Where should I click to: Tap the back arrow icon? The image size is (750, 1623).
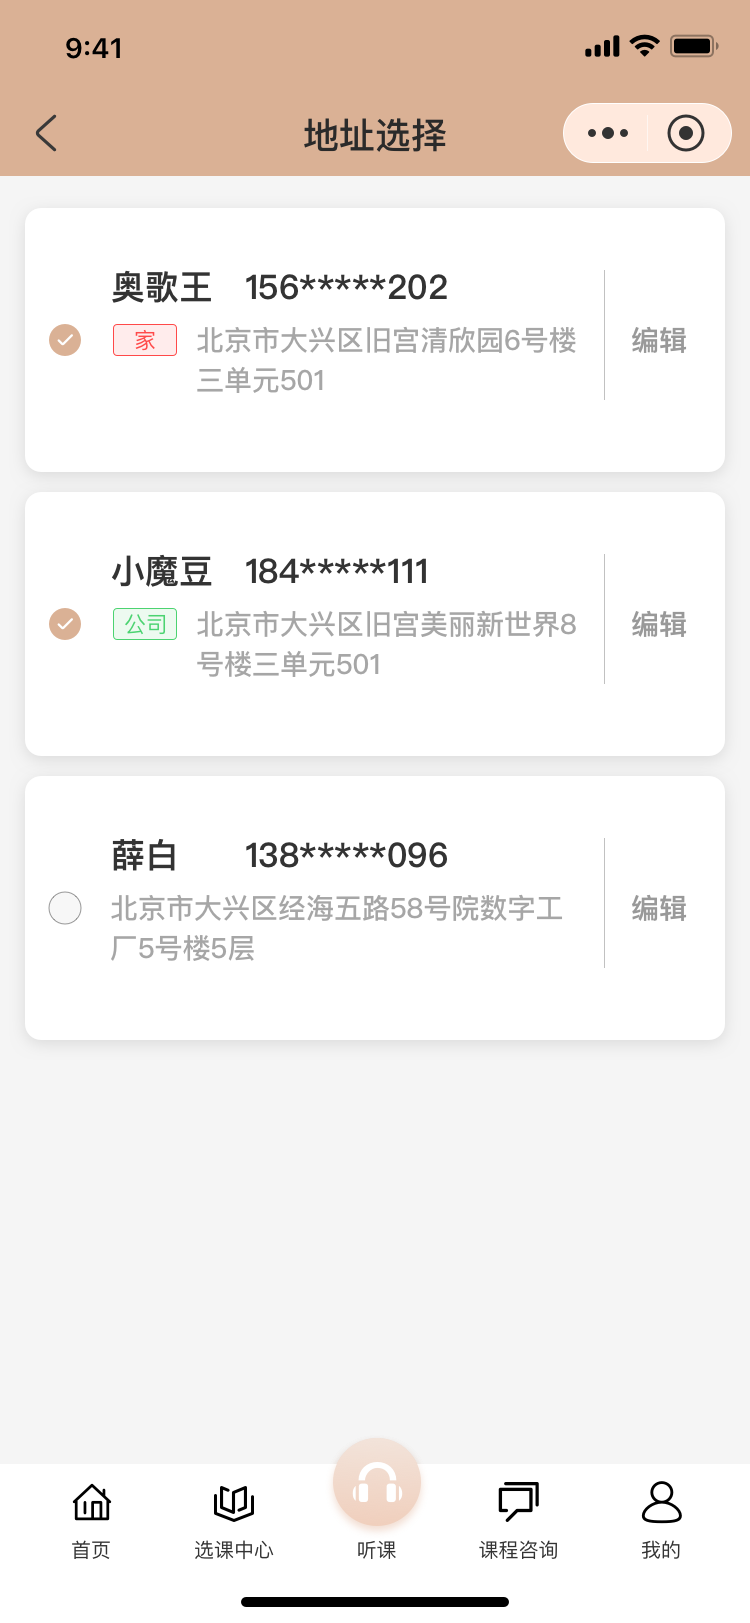46,133
